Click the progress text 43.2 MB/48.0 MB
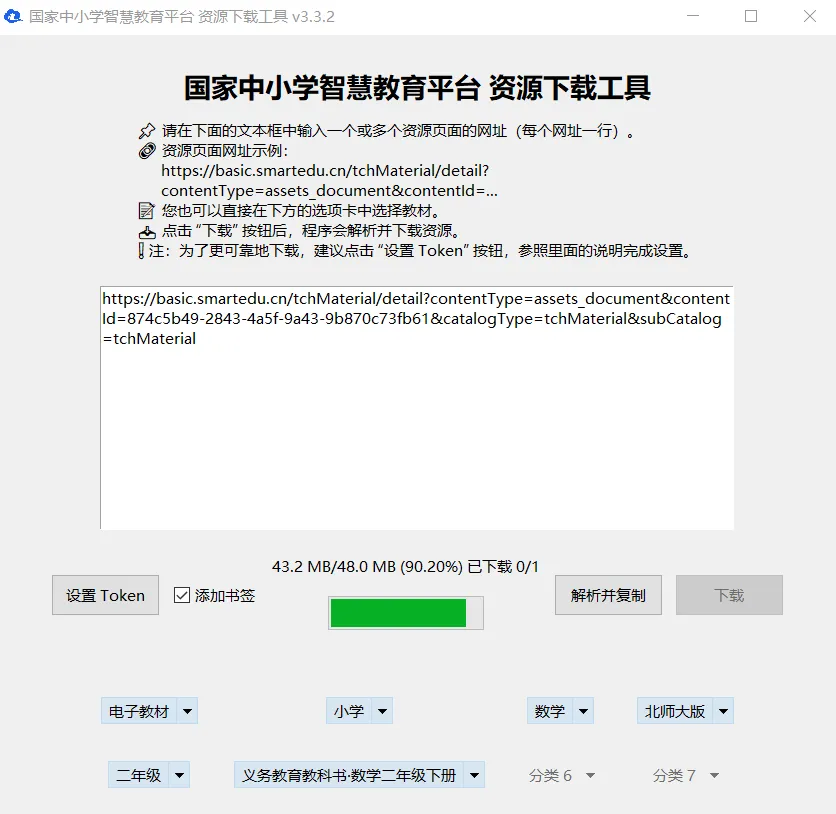The width and height of the screenshot is (836, 814). pos(333,566)
